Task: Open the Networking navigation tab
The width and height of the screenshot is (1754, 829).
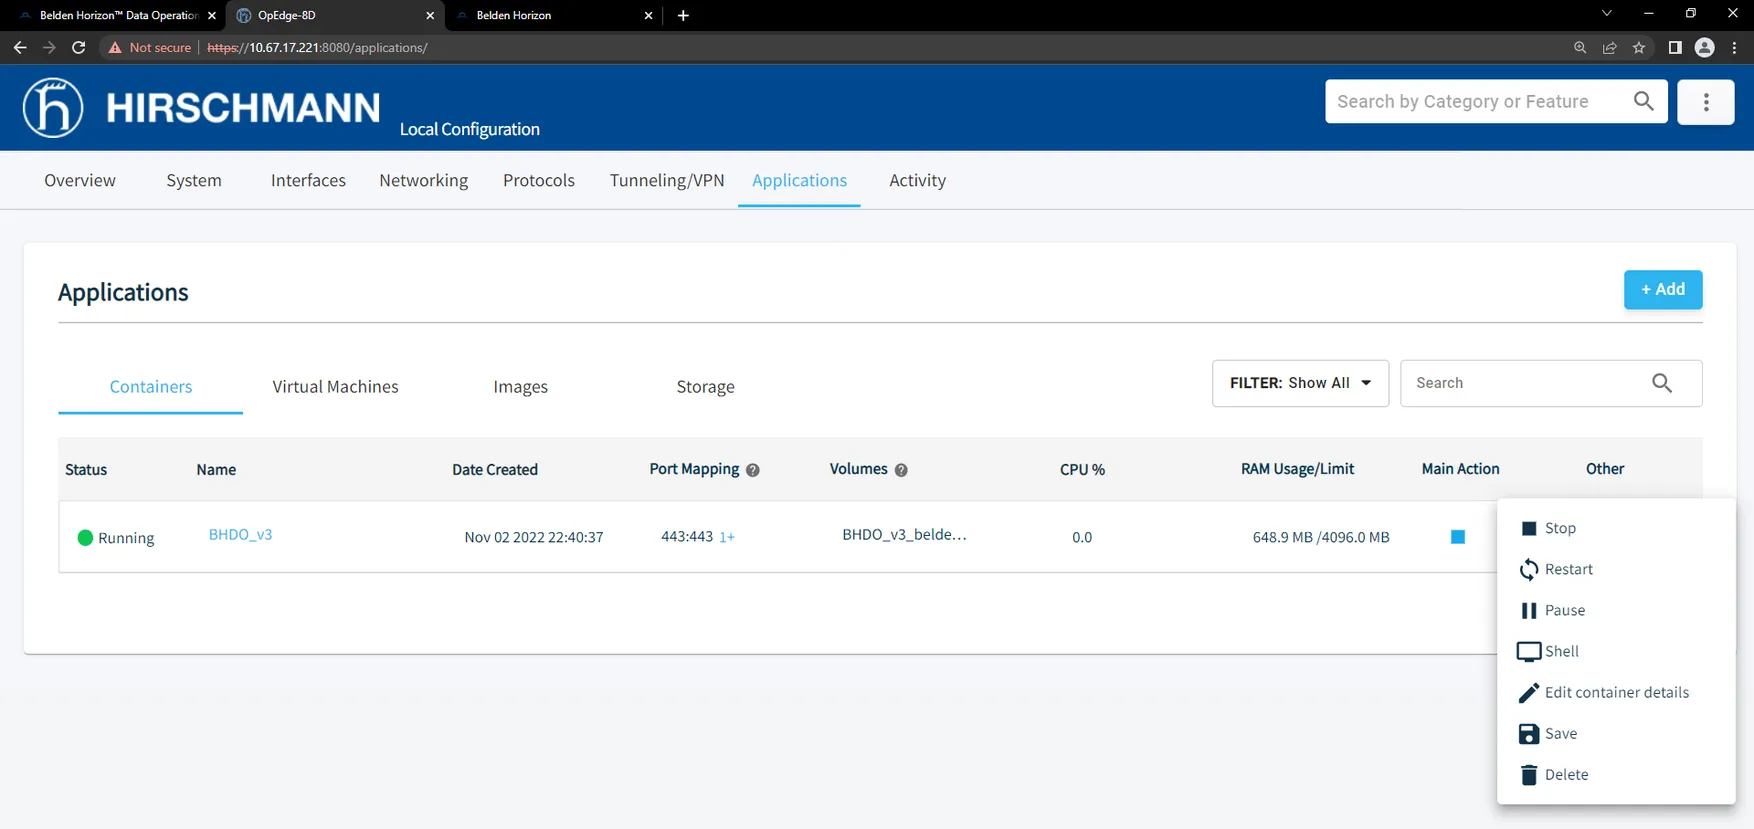Action: (423, 180)
